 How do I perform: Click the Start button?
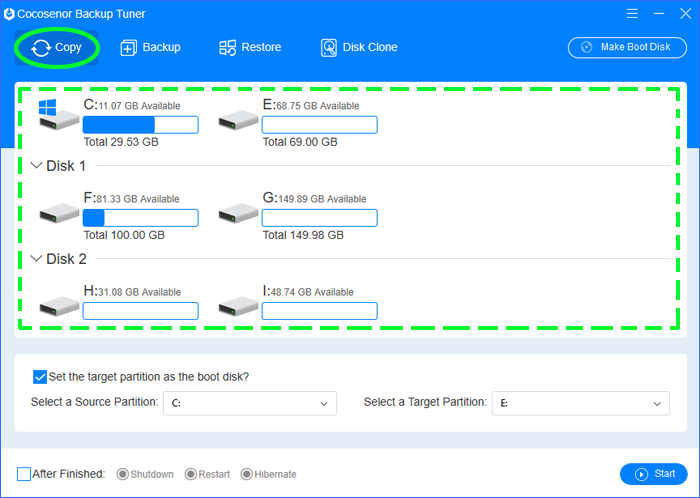click(654, 474)
